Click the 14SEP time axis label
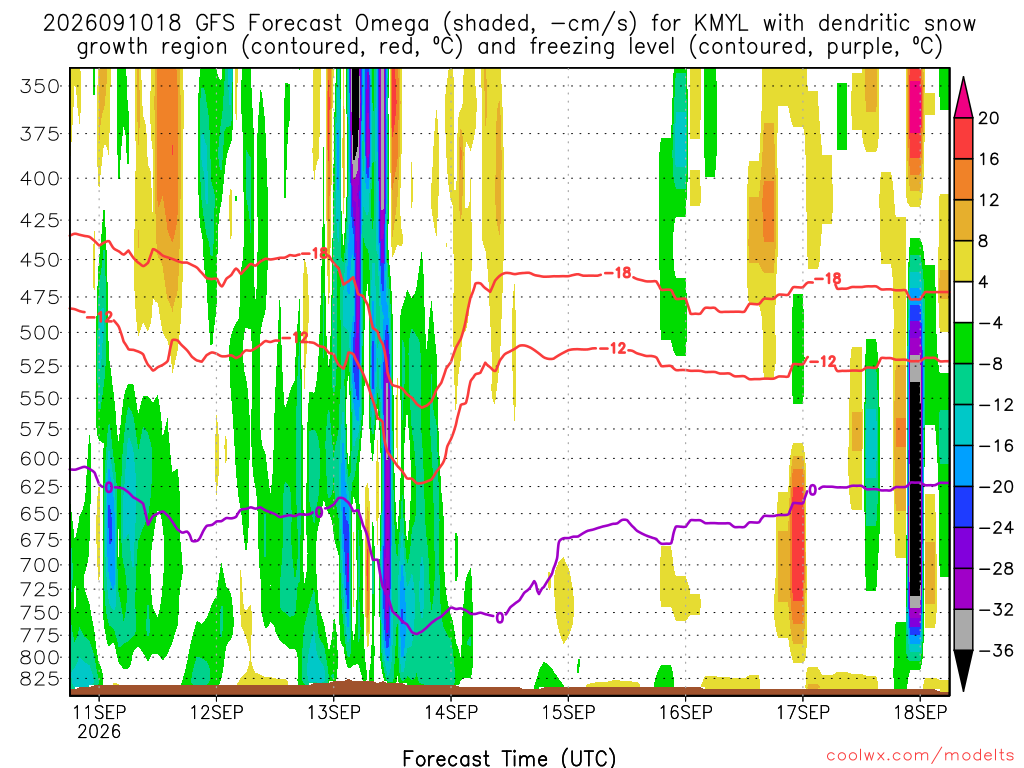The image size is (1024, 768). [x=451, y=712]
